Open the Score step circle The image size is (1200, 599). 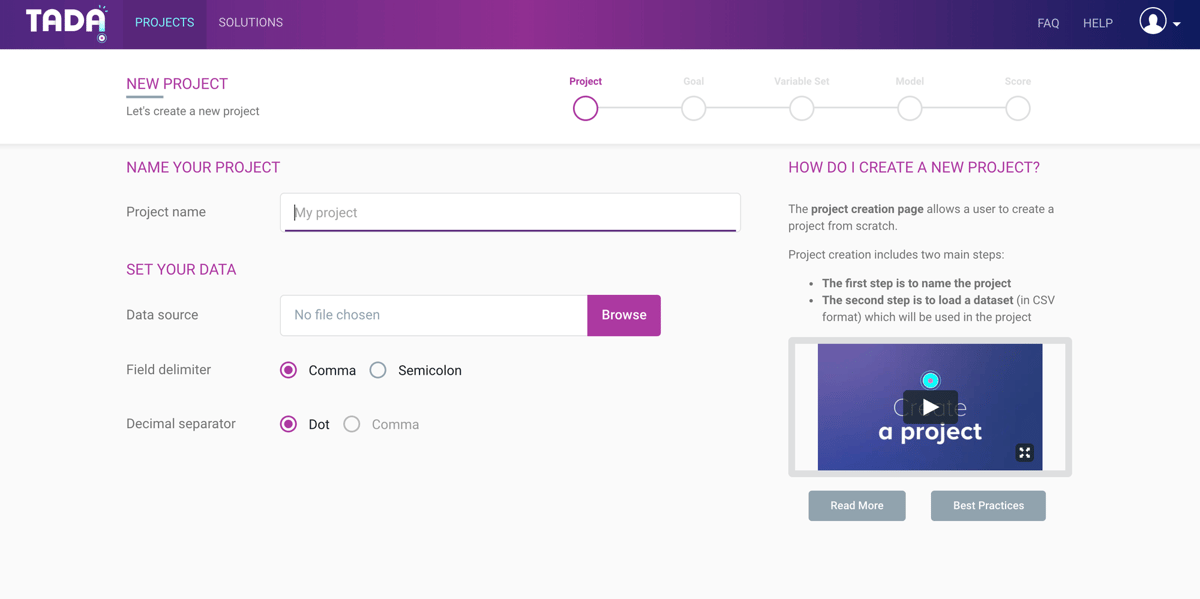tap(1018, 108)
